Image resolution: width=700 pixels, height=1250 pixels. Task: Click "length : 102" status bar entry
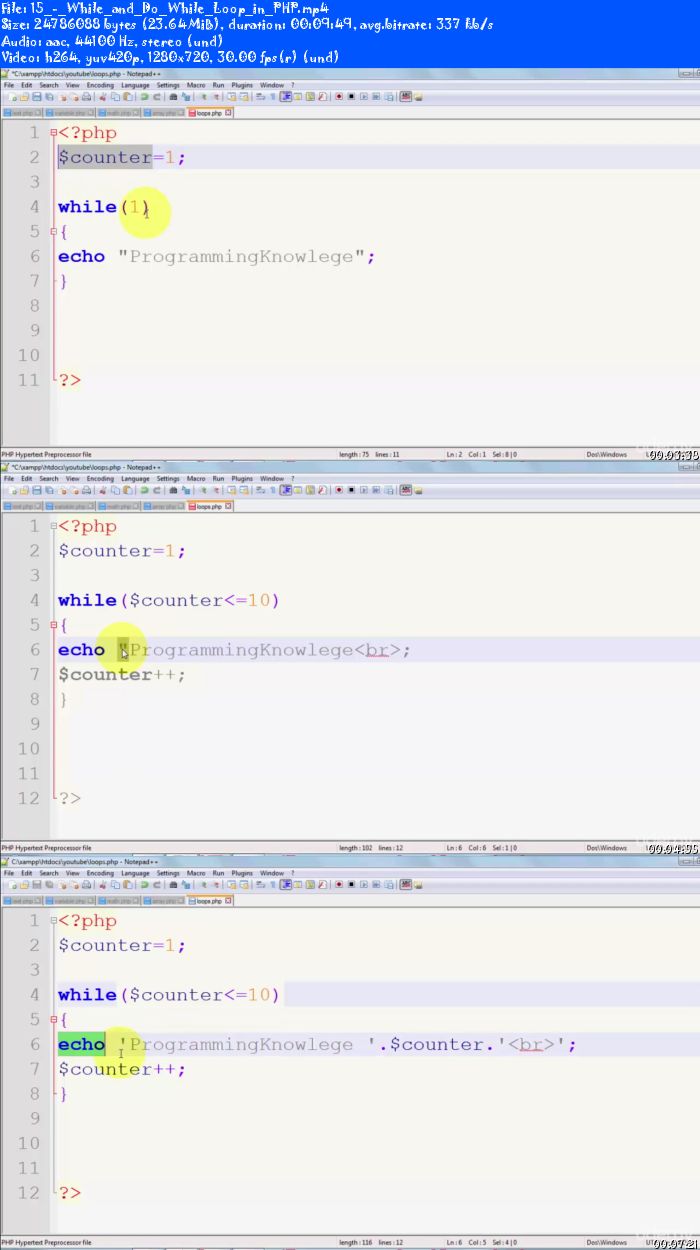click(355, 848)
